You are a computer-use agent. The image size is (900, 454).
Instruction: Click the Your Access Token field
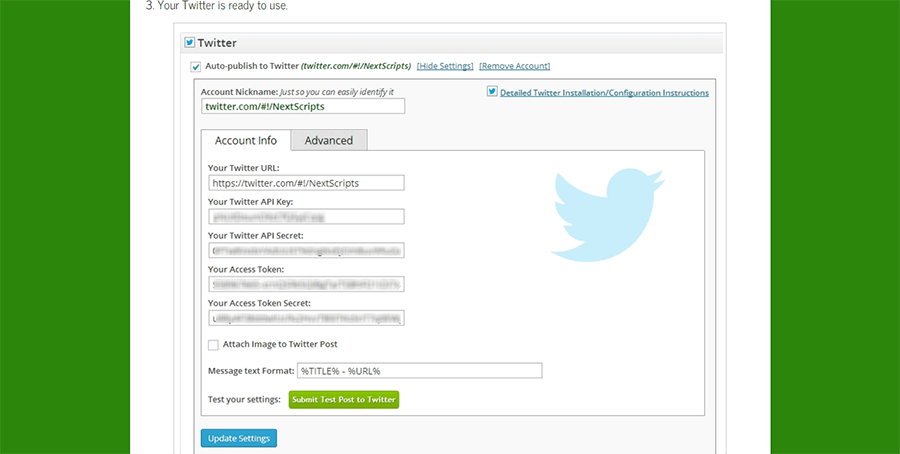click(307, 284)
